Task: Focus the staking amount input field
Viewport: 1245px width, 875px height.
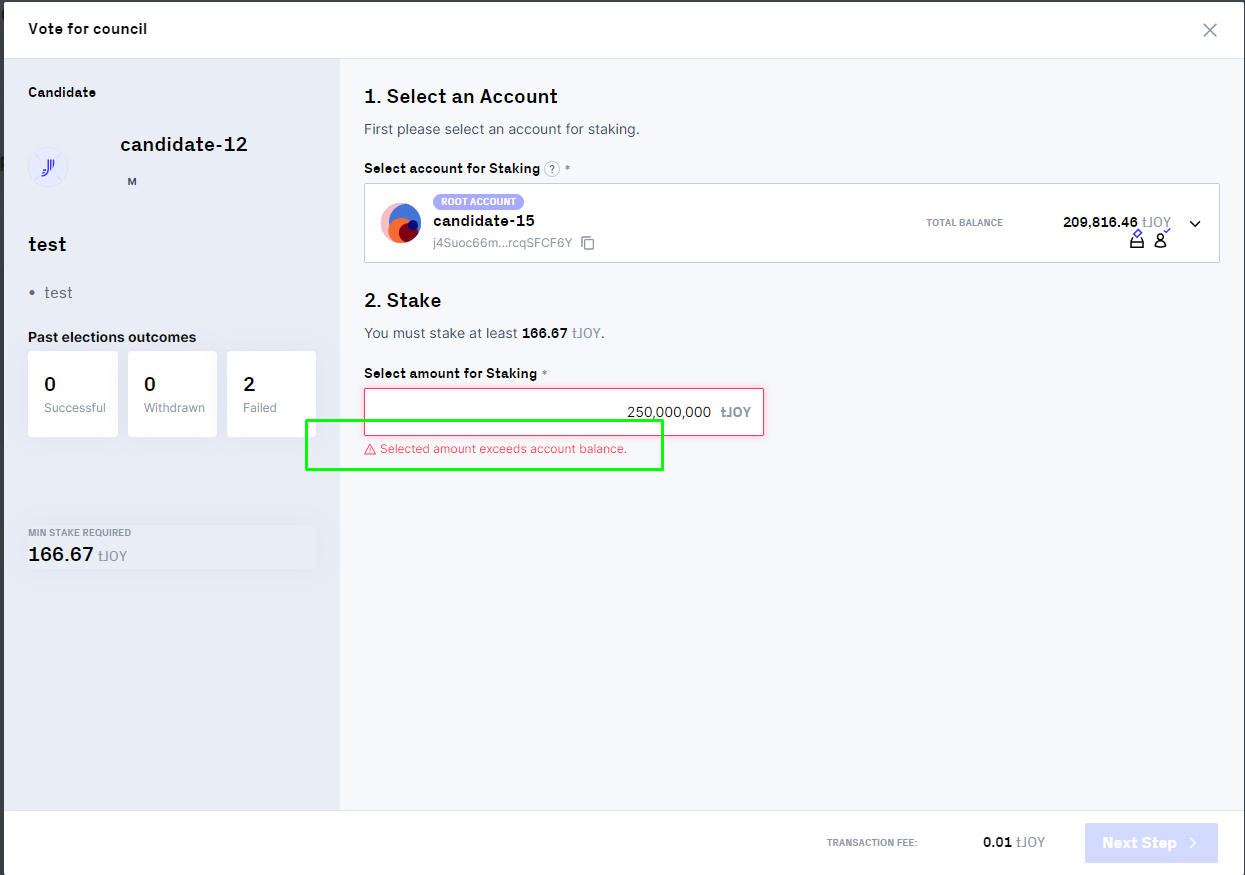Action: [564, 412]
